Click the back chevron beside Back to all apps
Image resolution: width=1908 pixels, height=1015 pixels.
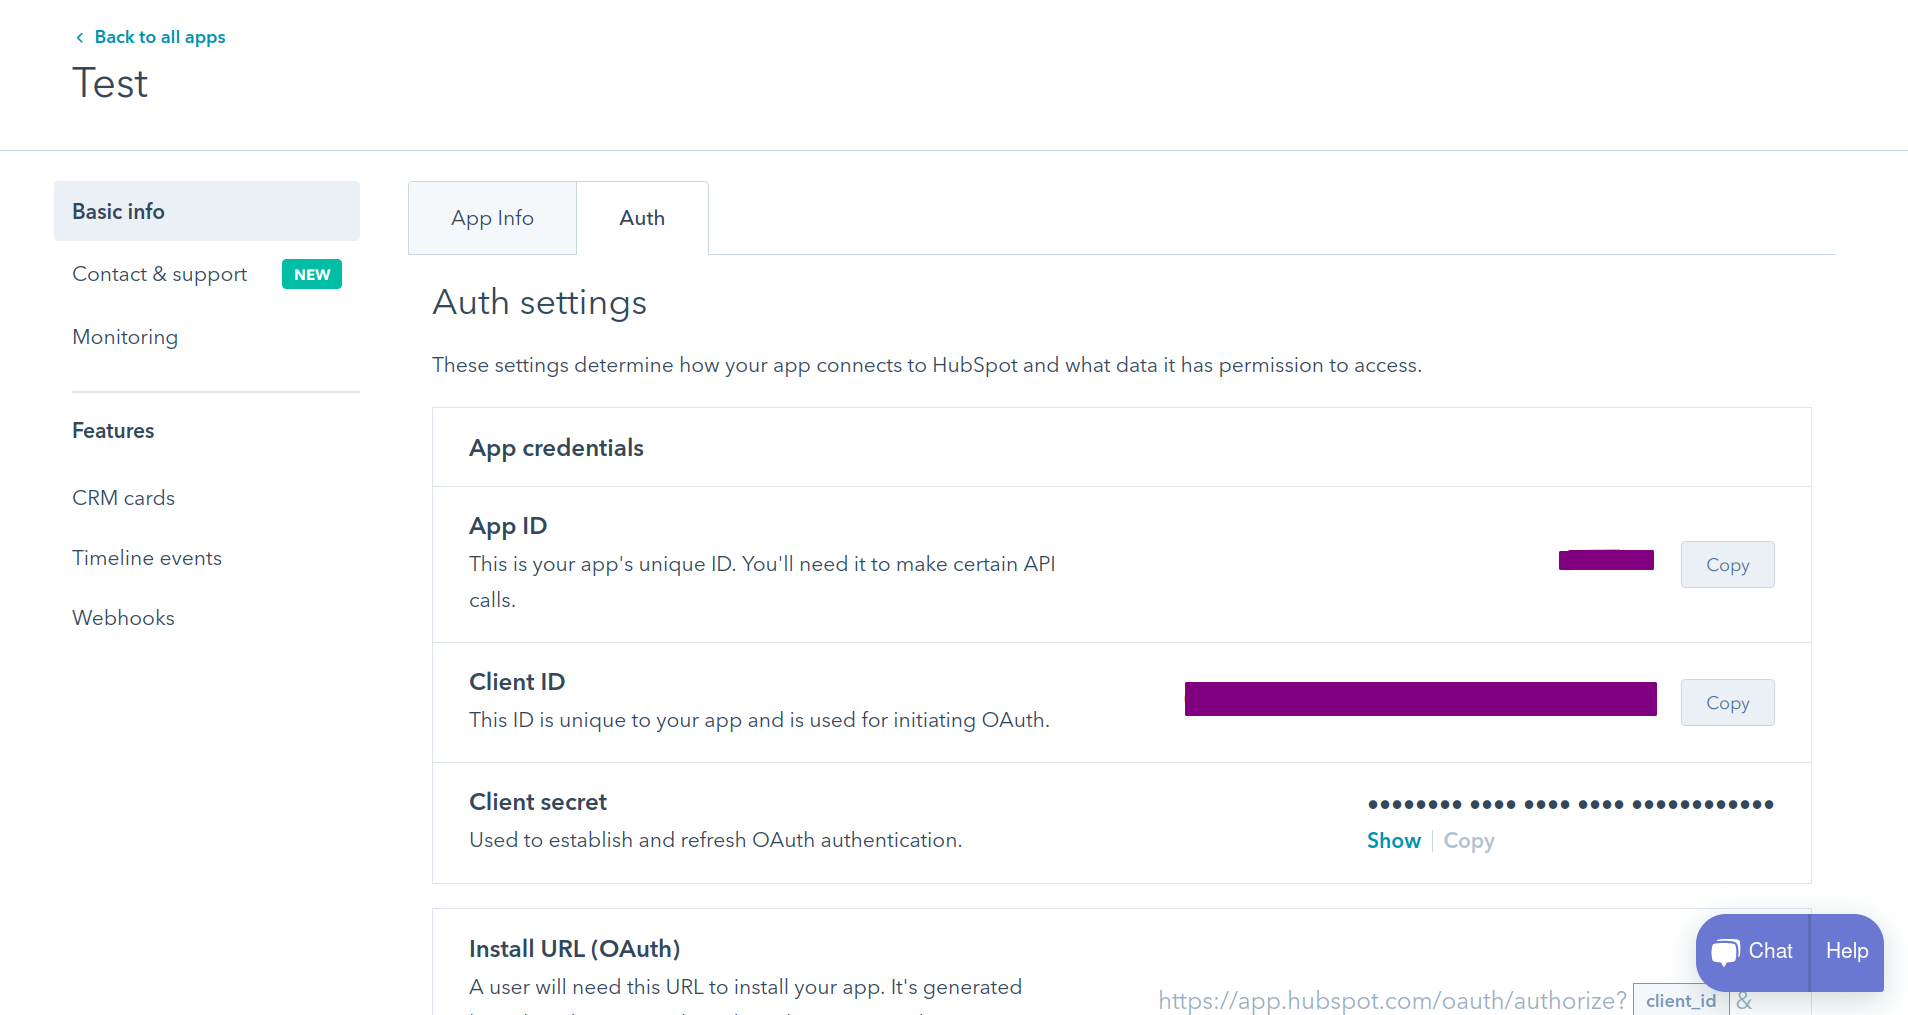[79, 37]
